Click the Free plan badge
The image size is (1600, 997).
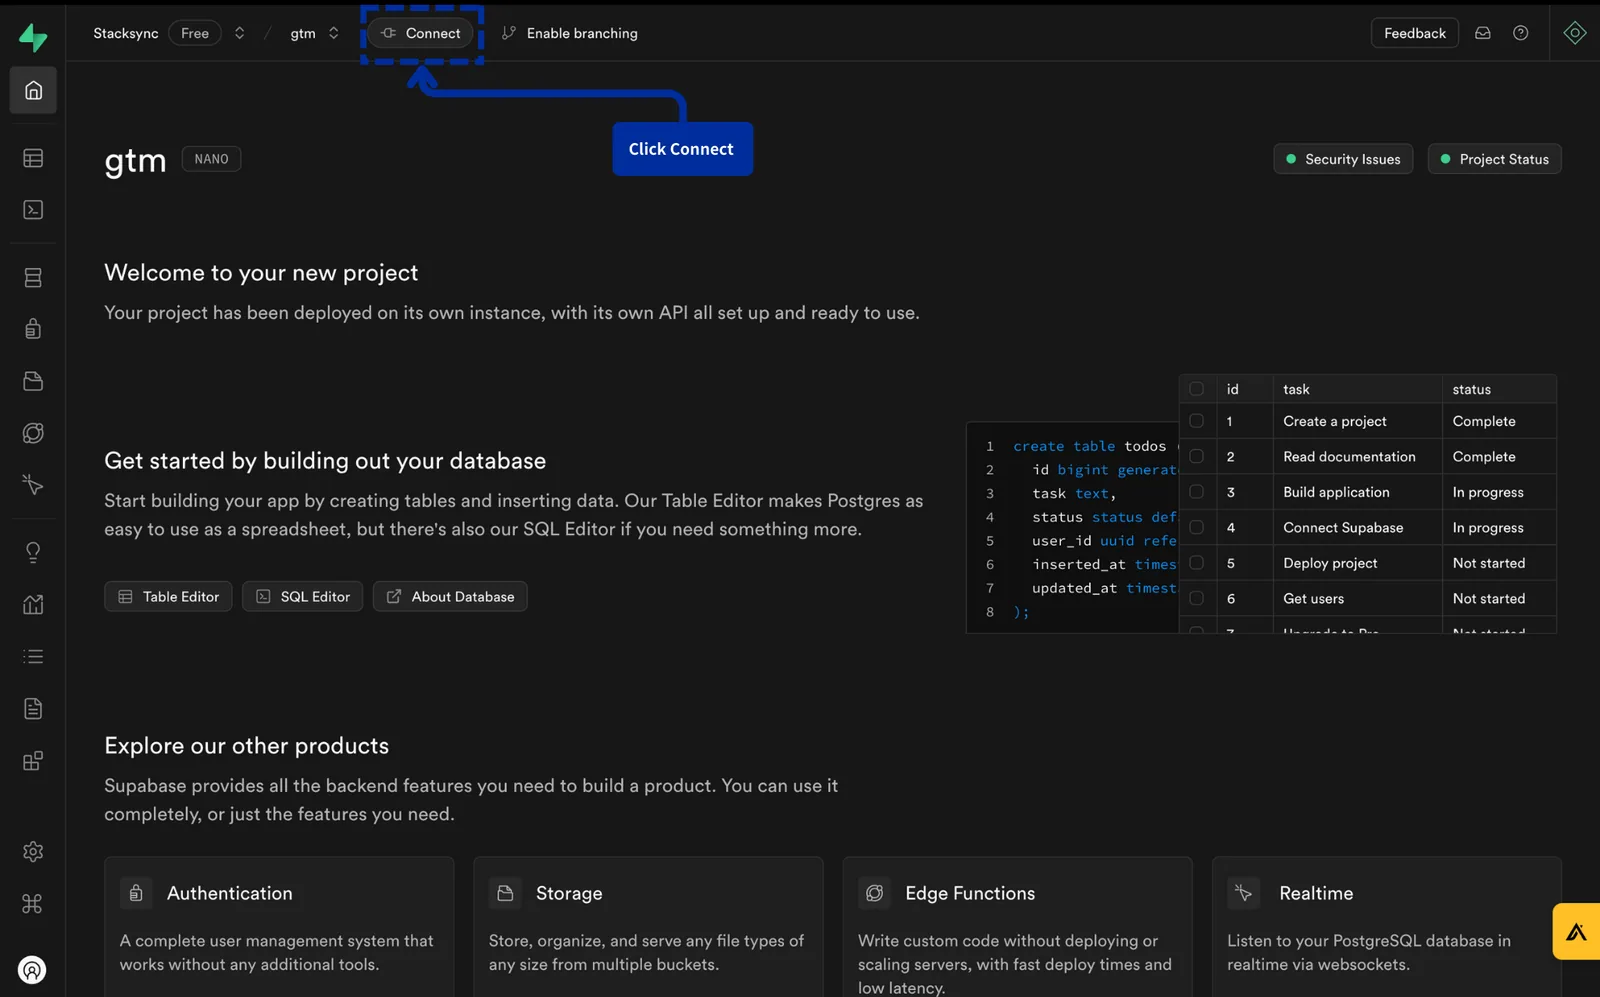[x=195, y=33]
